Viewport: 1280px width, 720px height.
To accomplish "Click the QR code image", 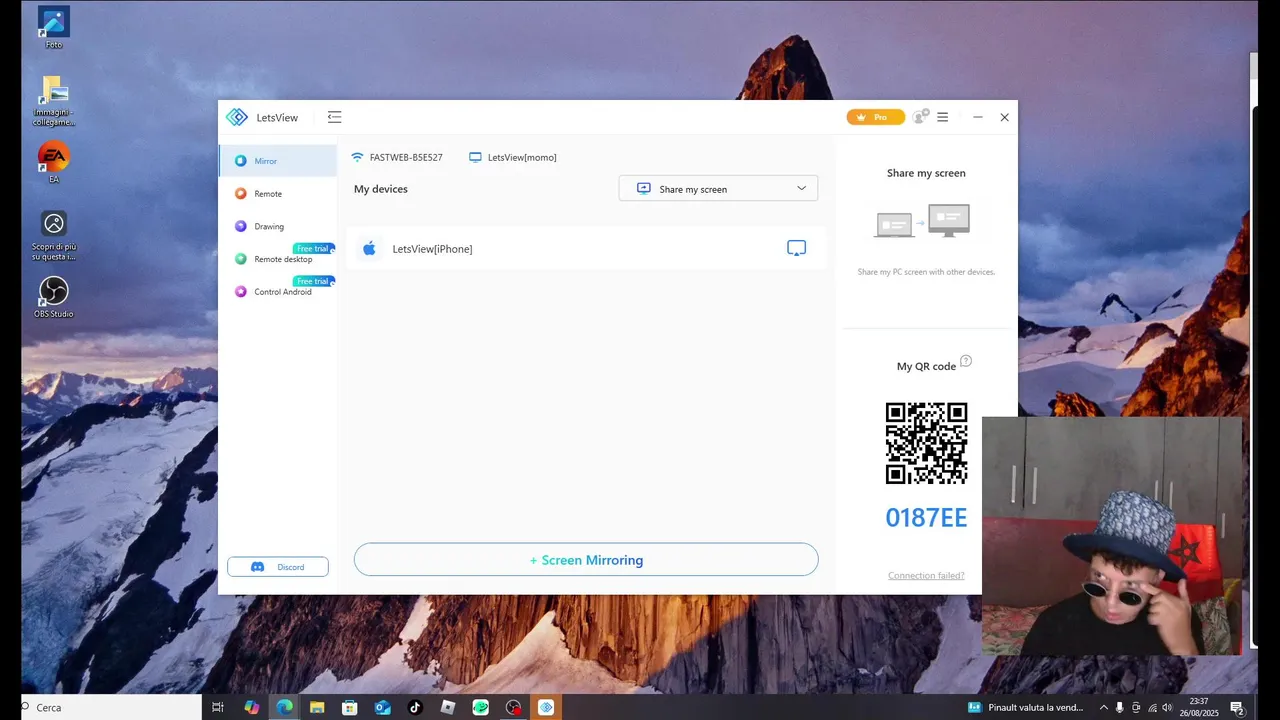I will 926,443.
